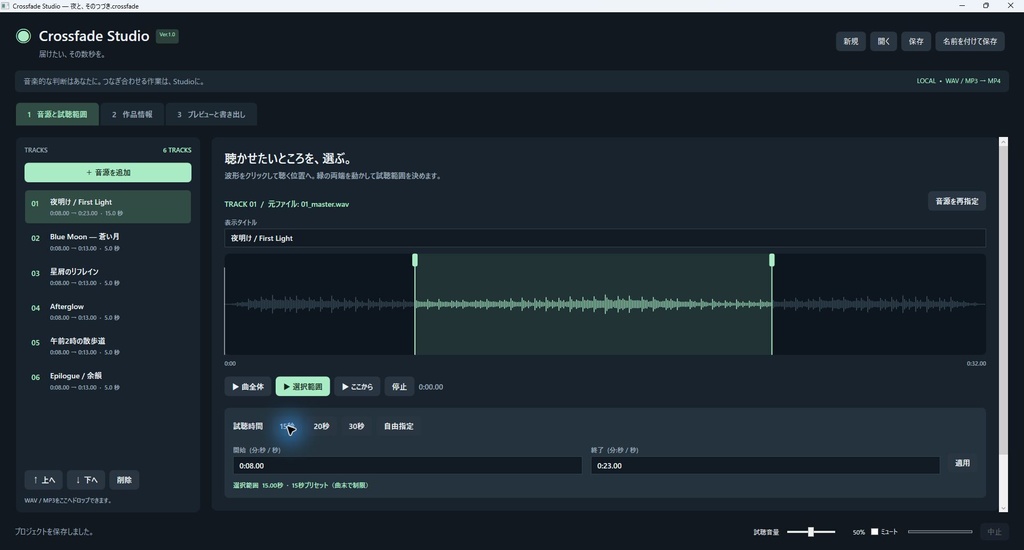
Task: Stop playback with the 停止 button
Action: pyautogui.click(x=399, y=387)
